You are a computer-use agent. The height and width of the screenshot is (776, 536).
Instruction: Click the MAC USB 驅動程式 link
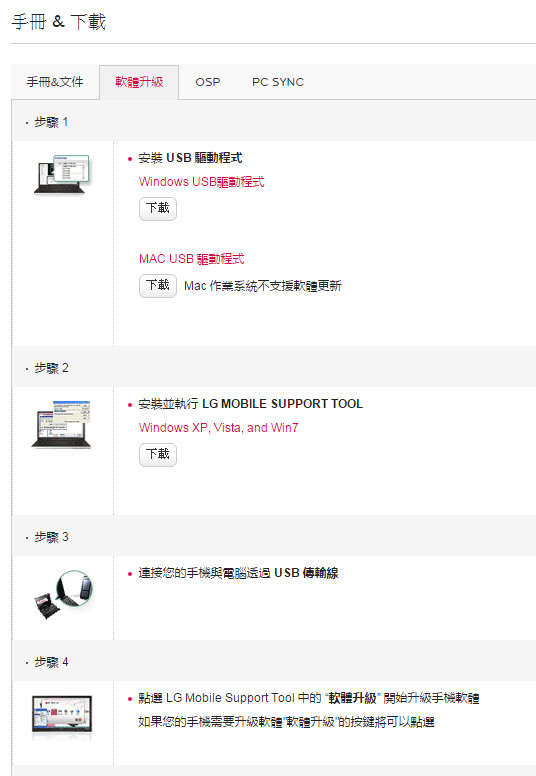coord(192,259)
